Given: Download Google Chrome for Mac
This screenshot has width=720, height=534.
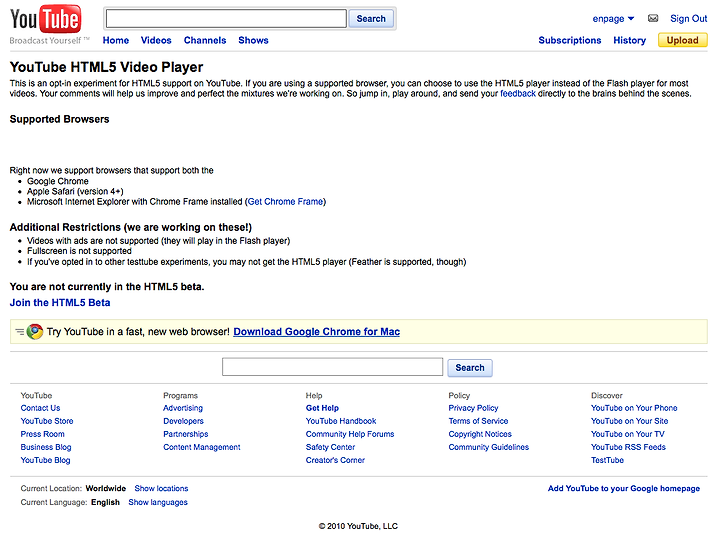Looking at the screenshot, I should click(x=316, y=332).
